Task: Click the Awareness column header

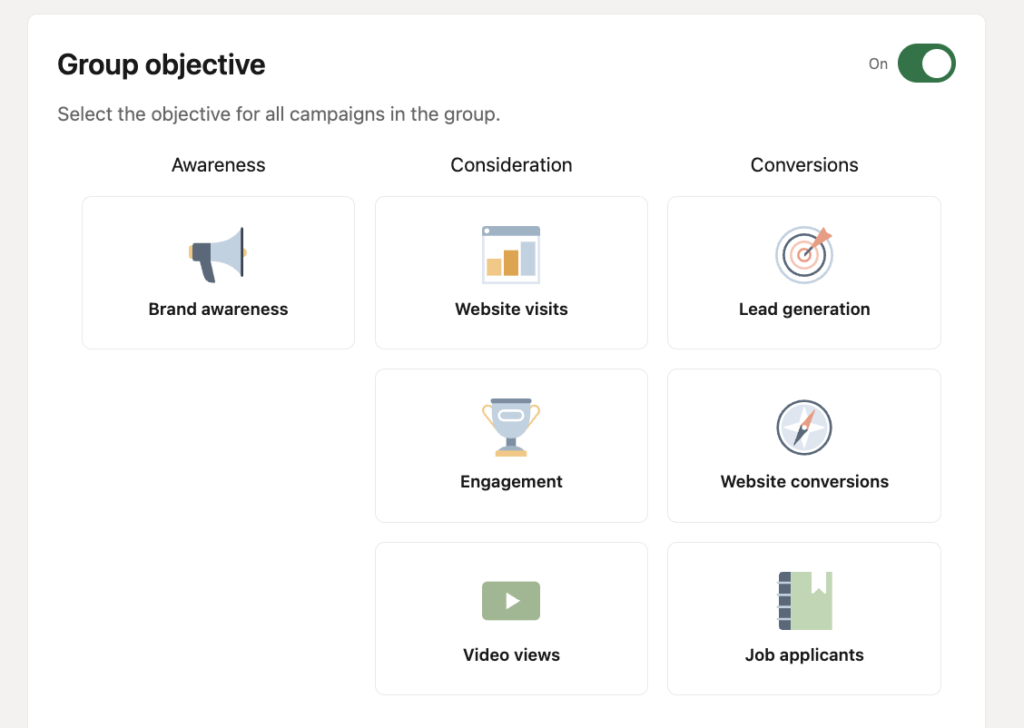Action: (x=218, y=165)
